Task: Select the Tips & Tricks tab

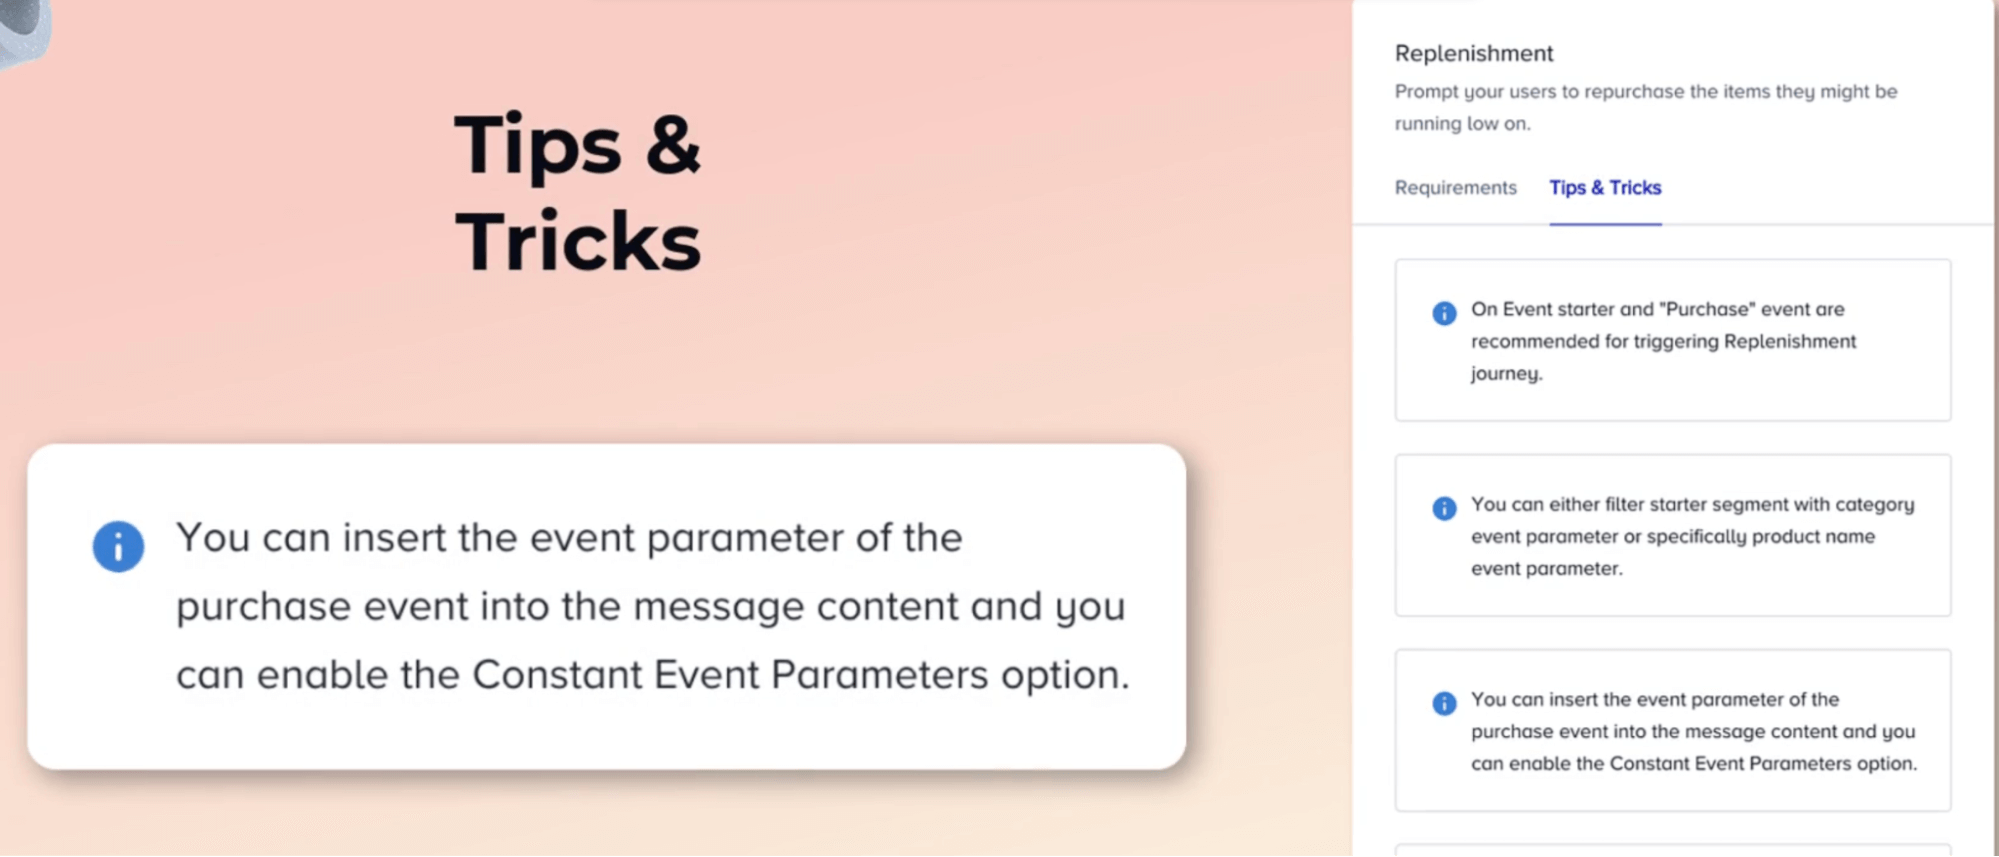Action: pos(1605,188)
